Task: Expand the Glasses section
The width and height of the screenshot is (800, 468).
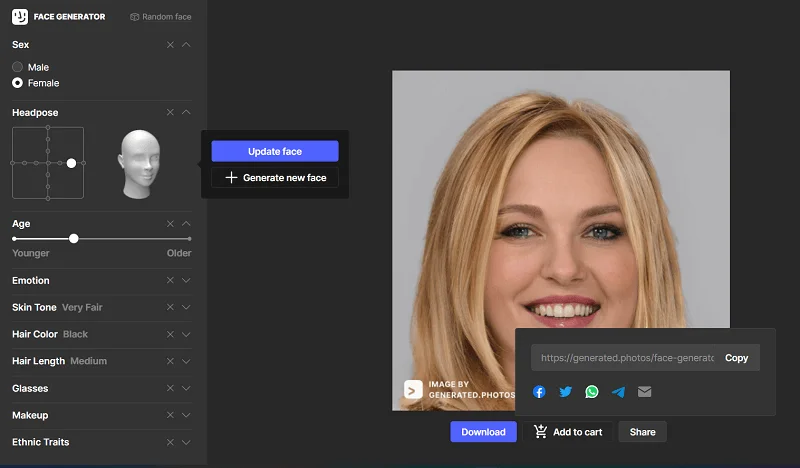Action: 186,388
